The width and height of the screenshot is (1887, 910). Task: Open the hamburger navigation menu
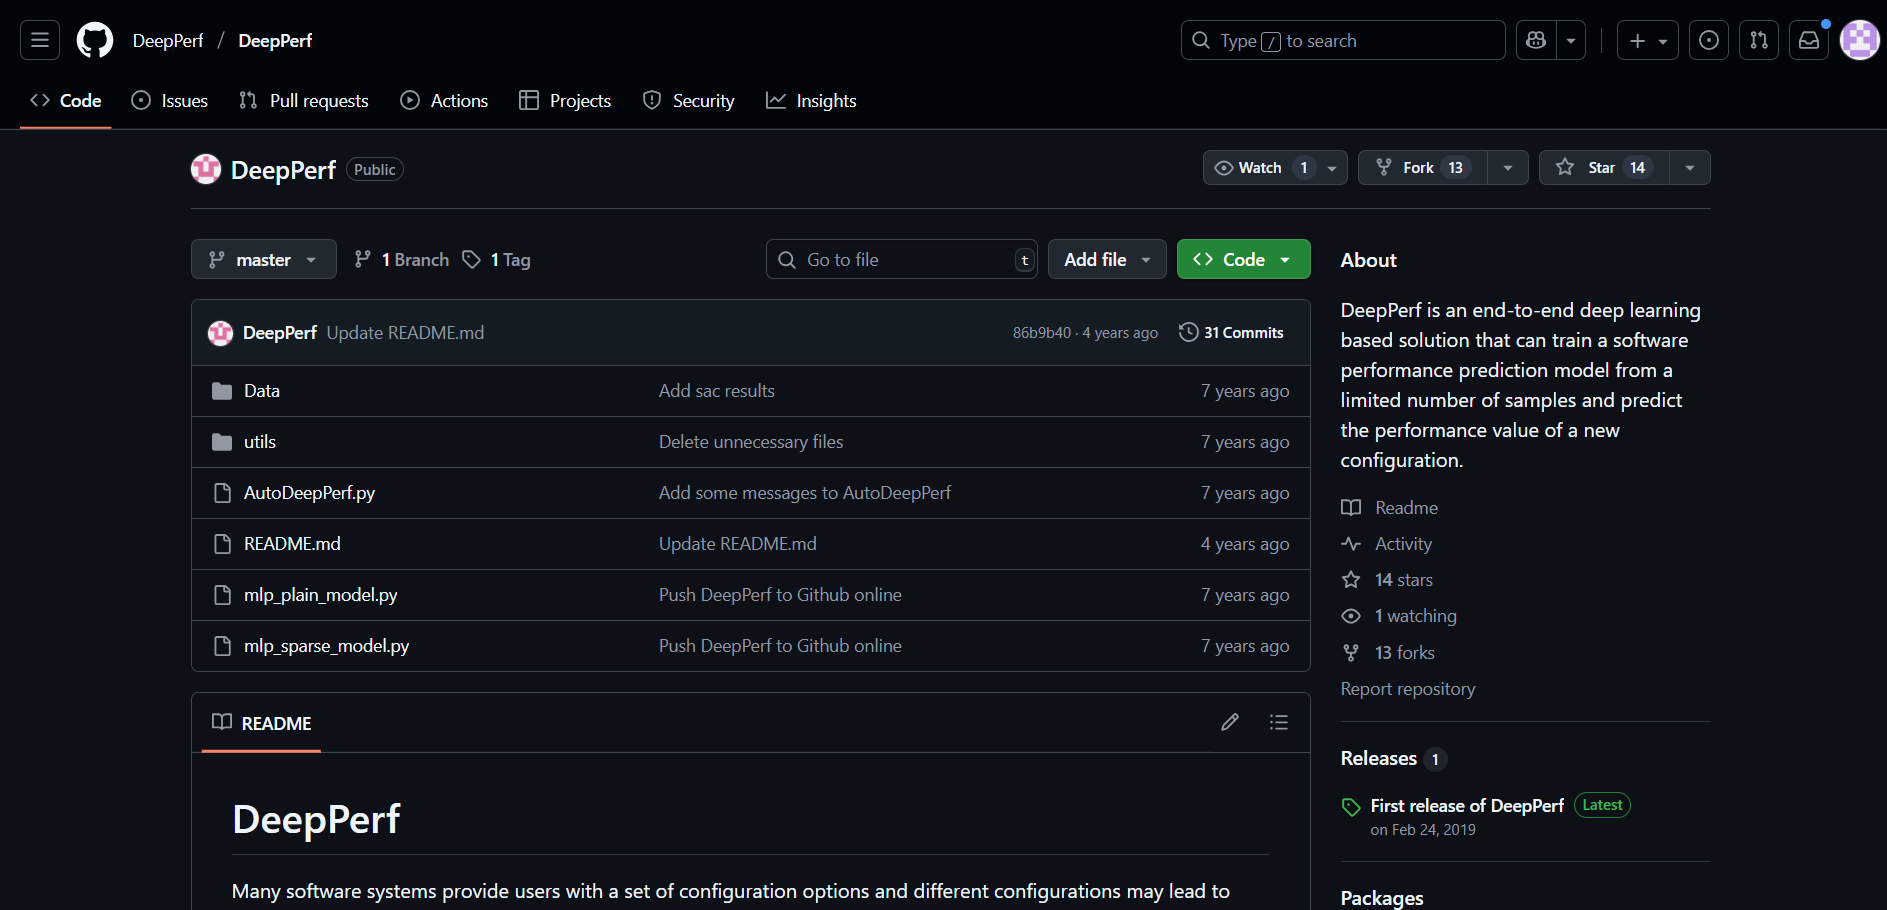click(40, 40)
